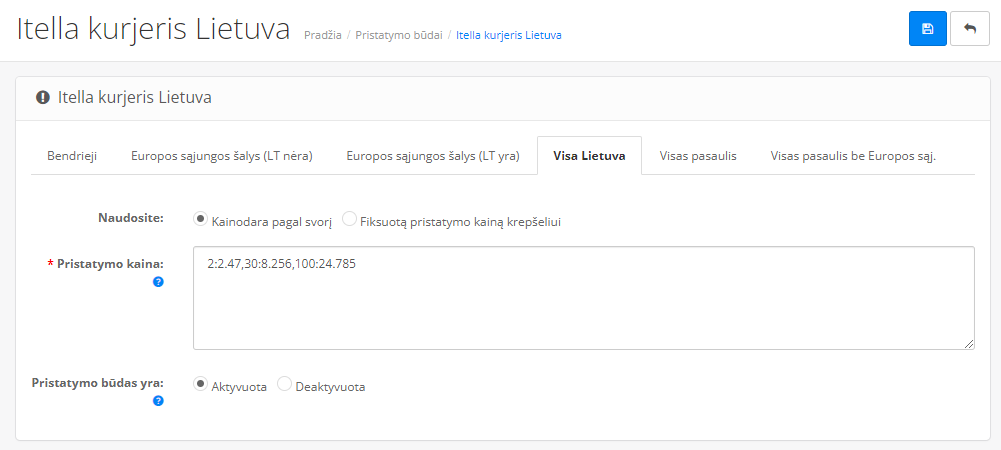This screenshot has height=450, width=1001.
Task: Click the back arrow return button
Action: click(970, 29)
